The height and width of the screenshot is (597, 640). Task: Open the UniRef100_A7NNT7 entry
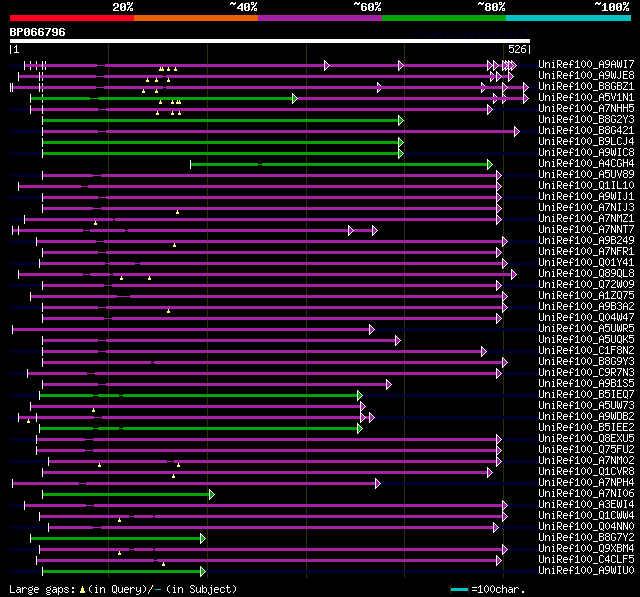click(586, 229)
